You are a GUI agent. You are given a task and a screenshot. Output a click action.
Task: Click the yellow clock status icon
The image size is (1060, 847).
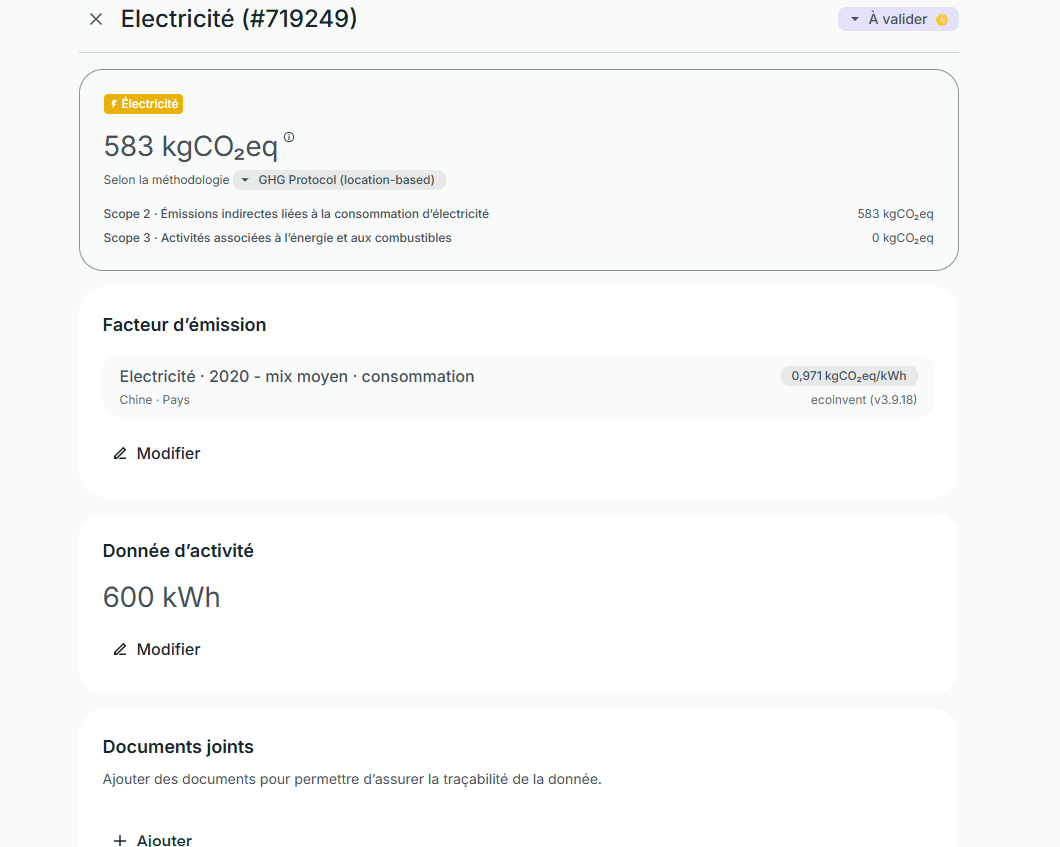coord(942,20)
